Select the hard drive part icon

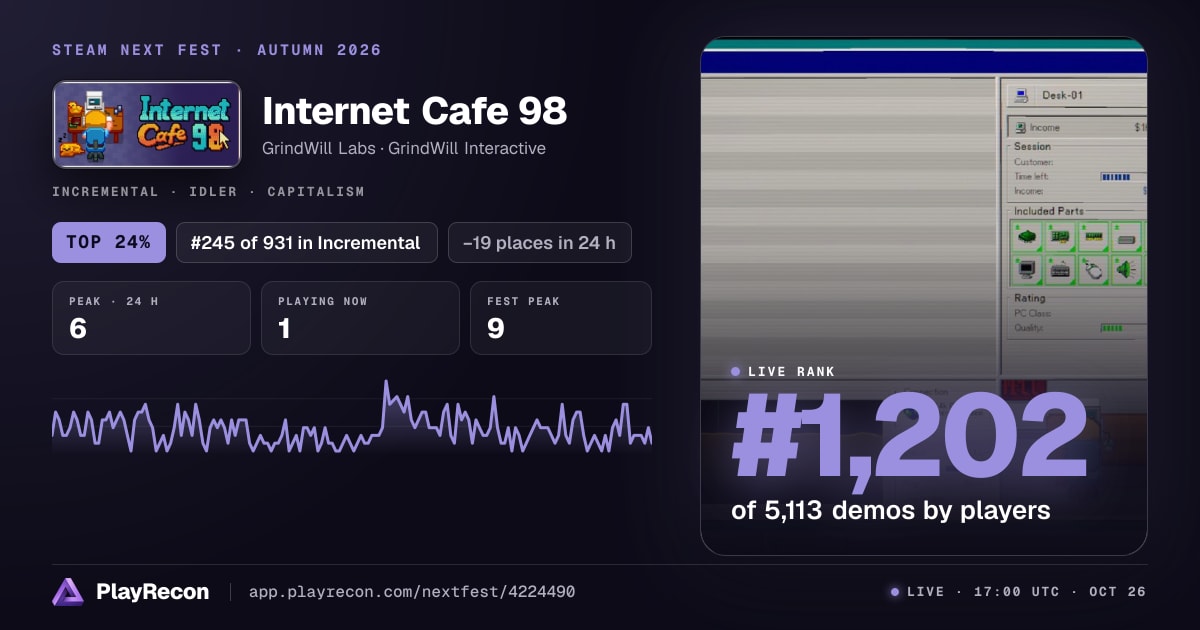[x=1128, y=237]
